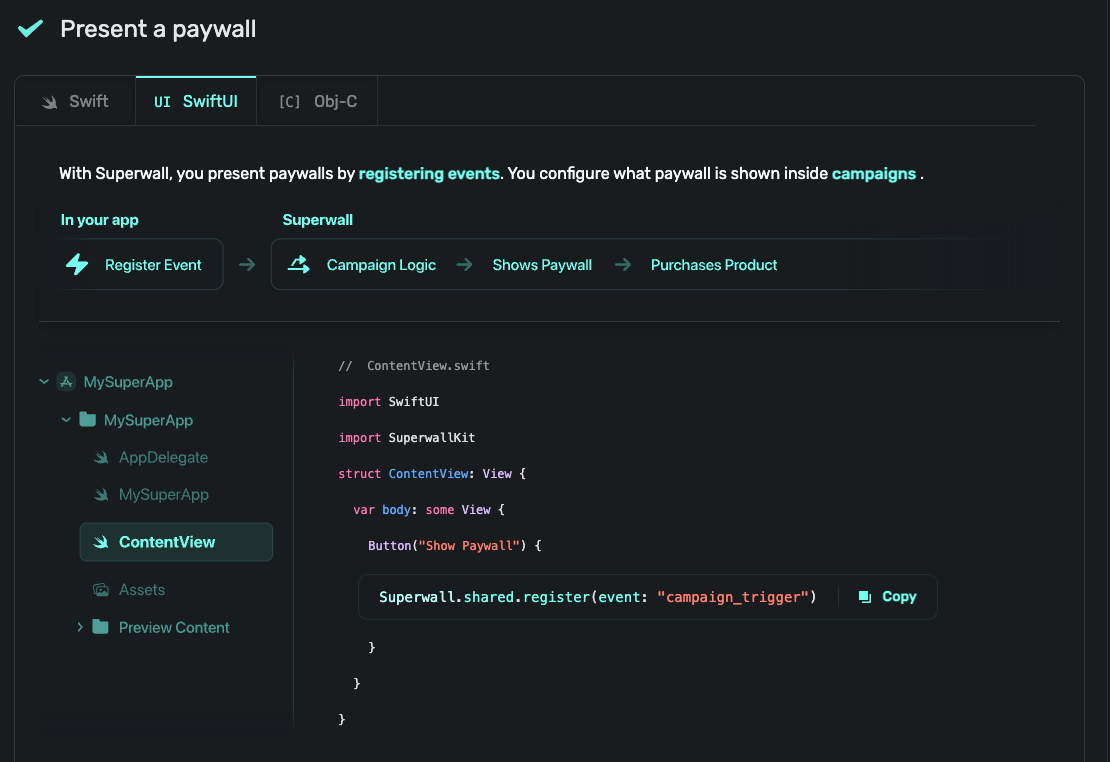Click the In your app label
Image resolution: width=1110 pixels, height=762 pixels.
[100, 220]
